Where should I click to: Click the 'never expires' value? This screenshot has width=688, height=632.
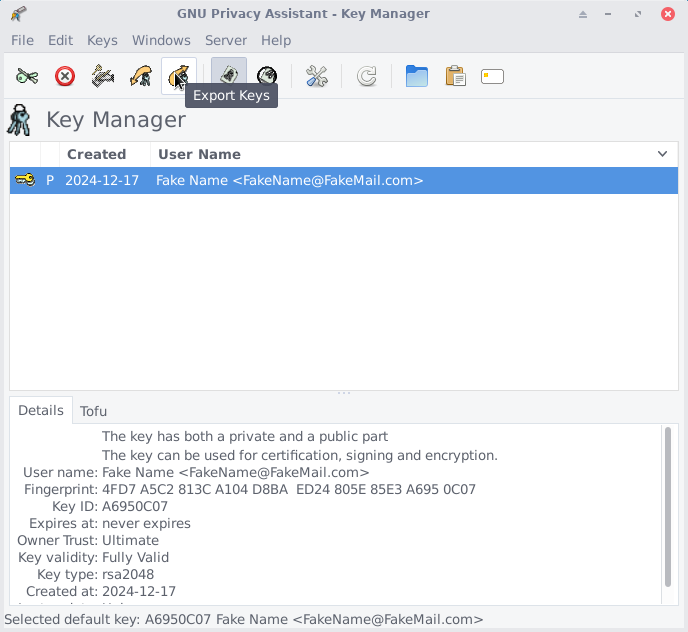click(x=146, y=524)
